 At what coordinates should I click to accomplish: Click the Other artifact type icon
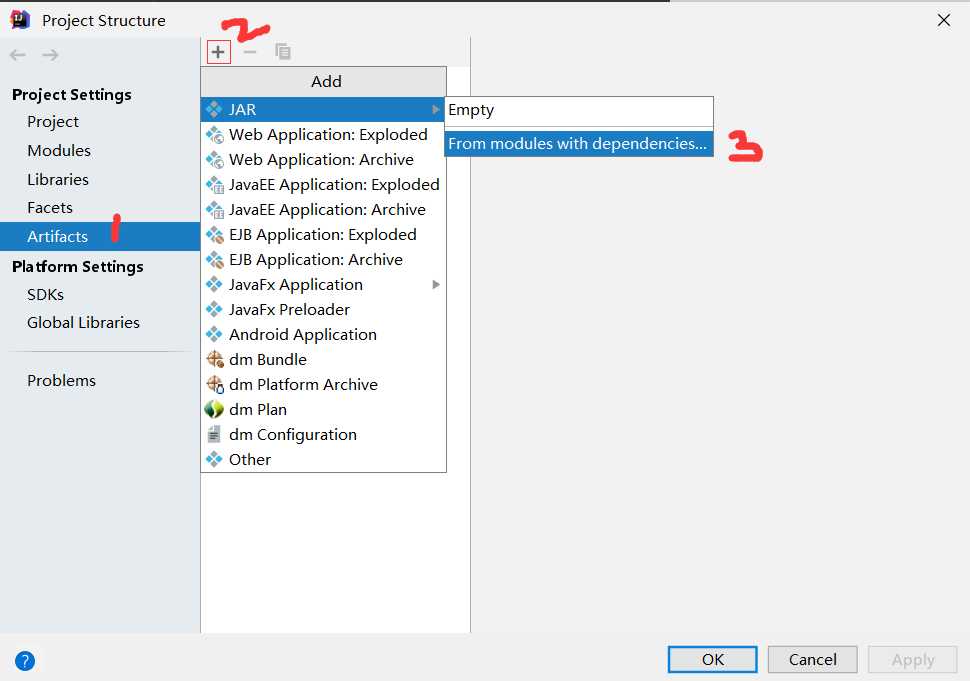point(214,460)
